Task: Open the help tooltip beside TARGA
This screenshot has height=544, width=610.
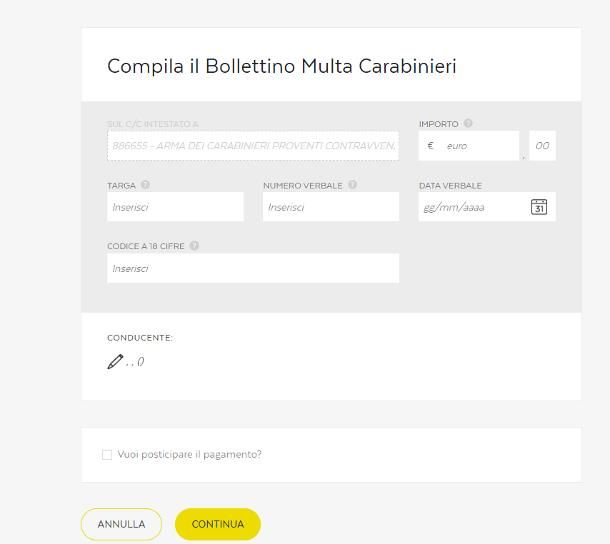Action: coord(146,185)
